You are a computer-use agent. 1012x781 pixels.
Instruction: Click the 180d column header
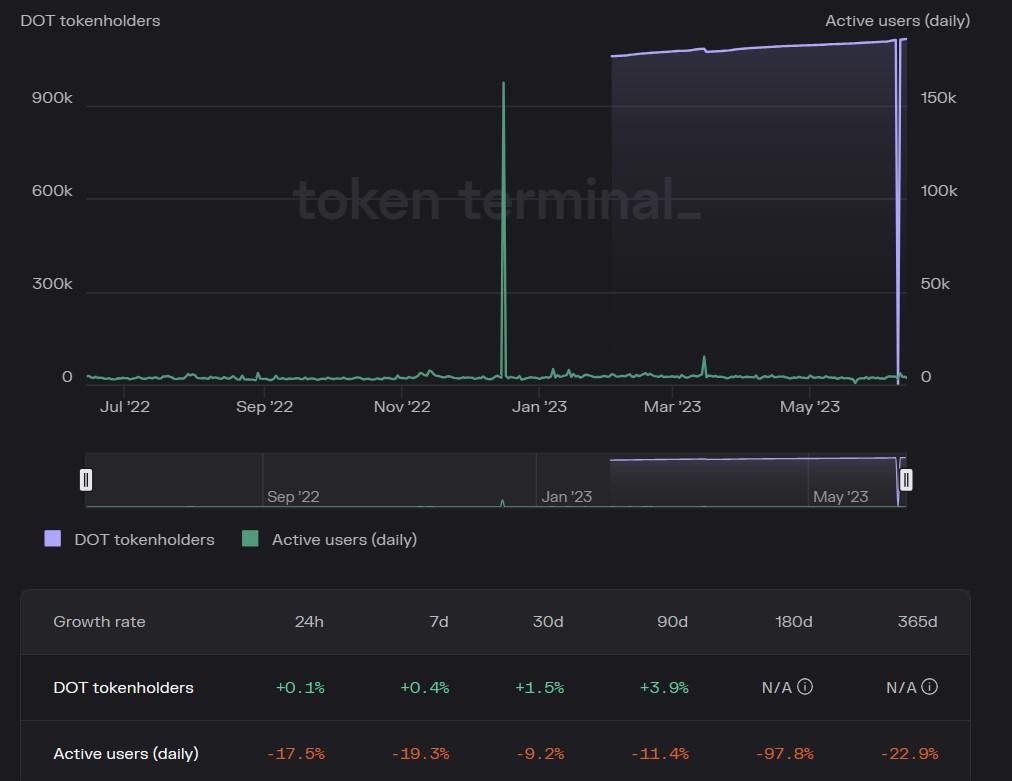[x=793, y=622]
